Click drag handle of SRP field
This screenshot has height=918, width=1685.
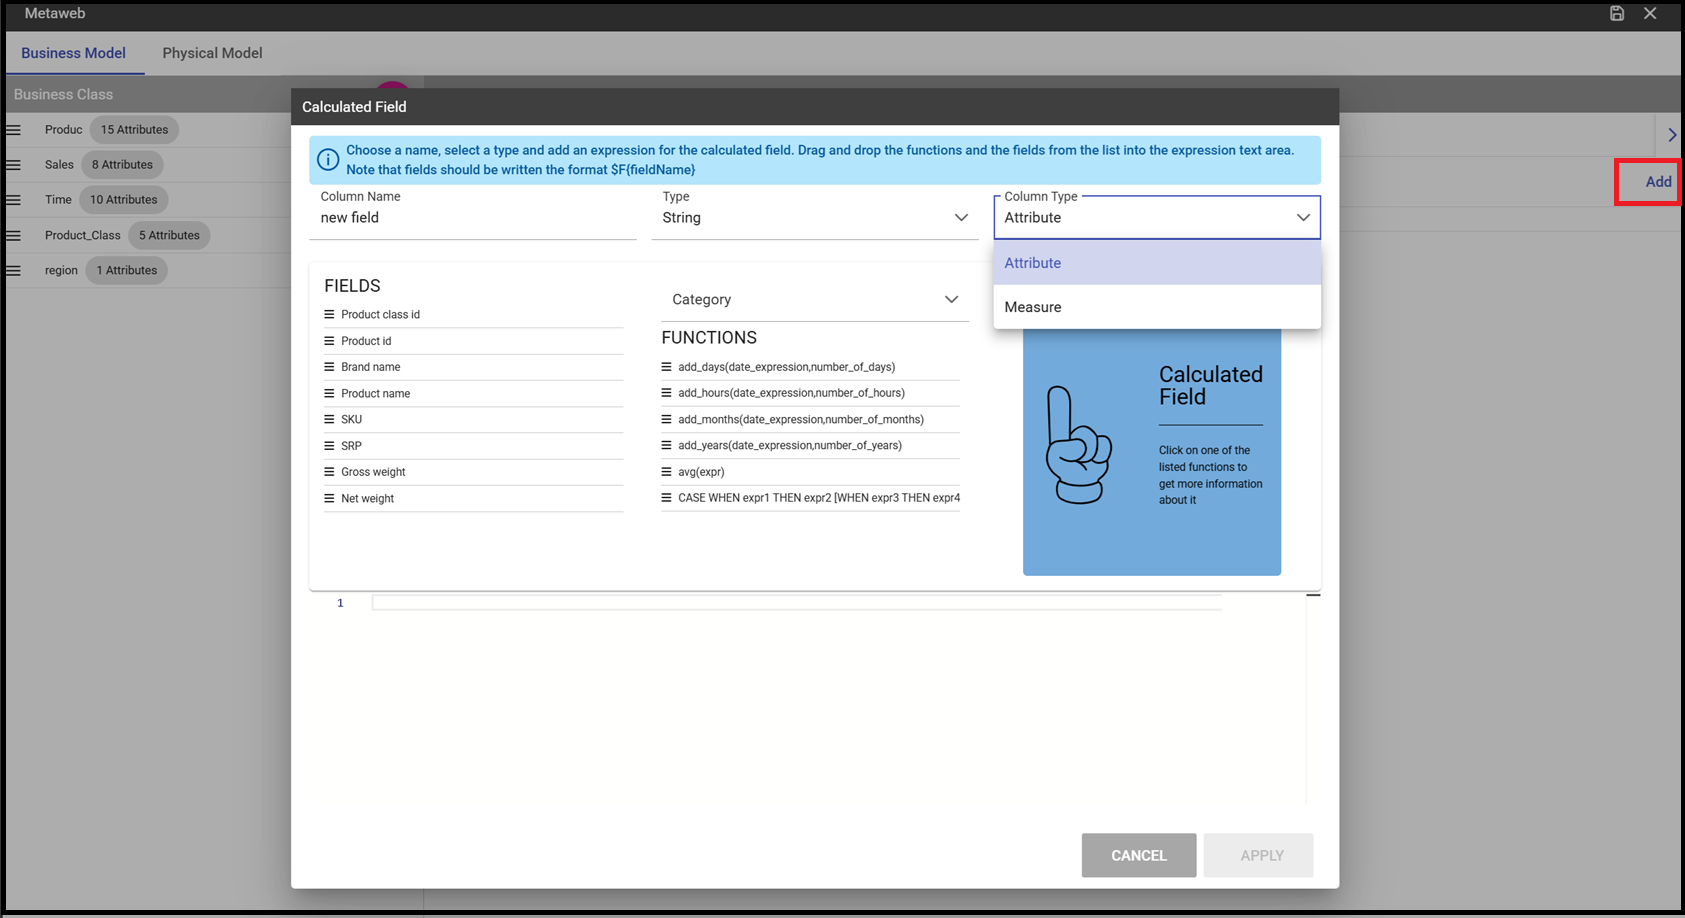click(329, 446)
